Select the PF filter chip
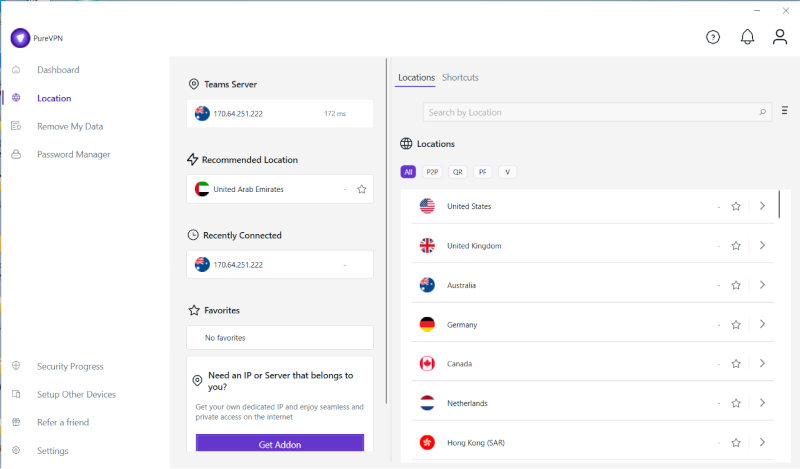The image size is (800, 469). click(x=482, y=172)
